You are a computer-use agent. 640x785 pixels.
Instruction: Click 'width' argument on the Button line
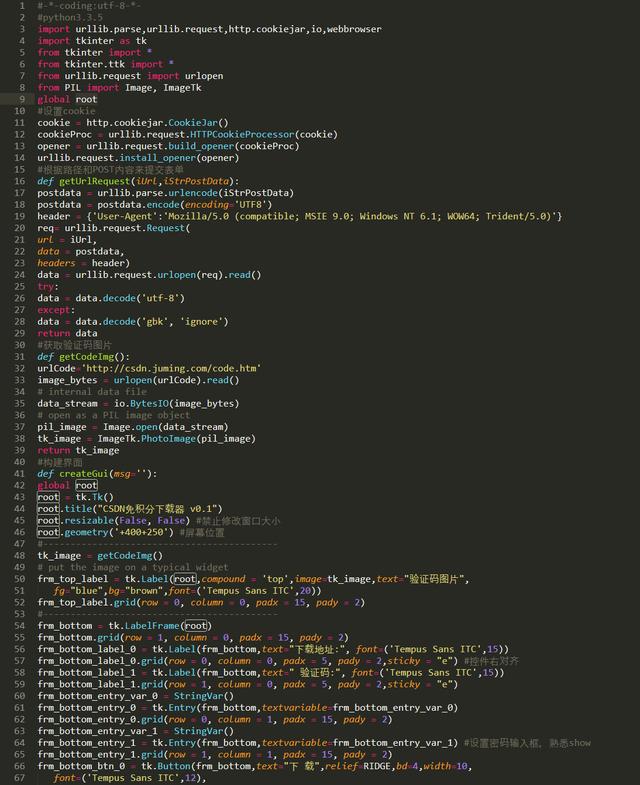click(437, 766)
